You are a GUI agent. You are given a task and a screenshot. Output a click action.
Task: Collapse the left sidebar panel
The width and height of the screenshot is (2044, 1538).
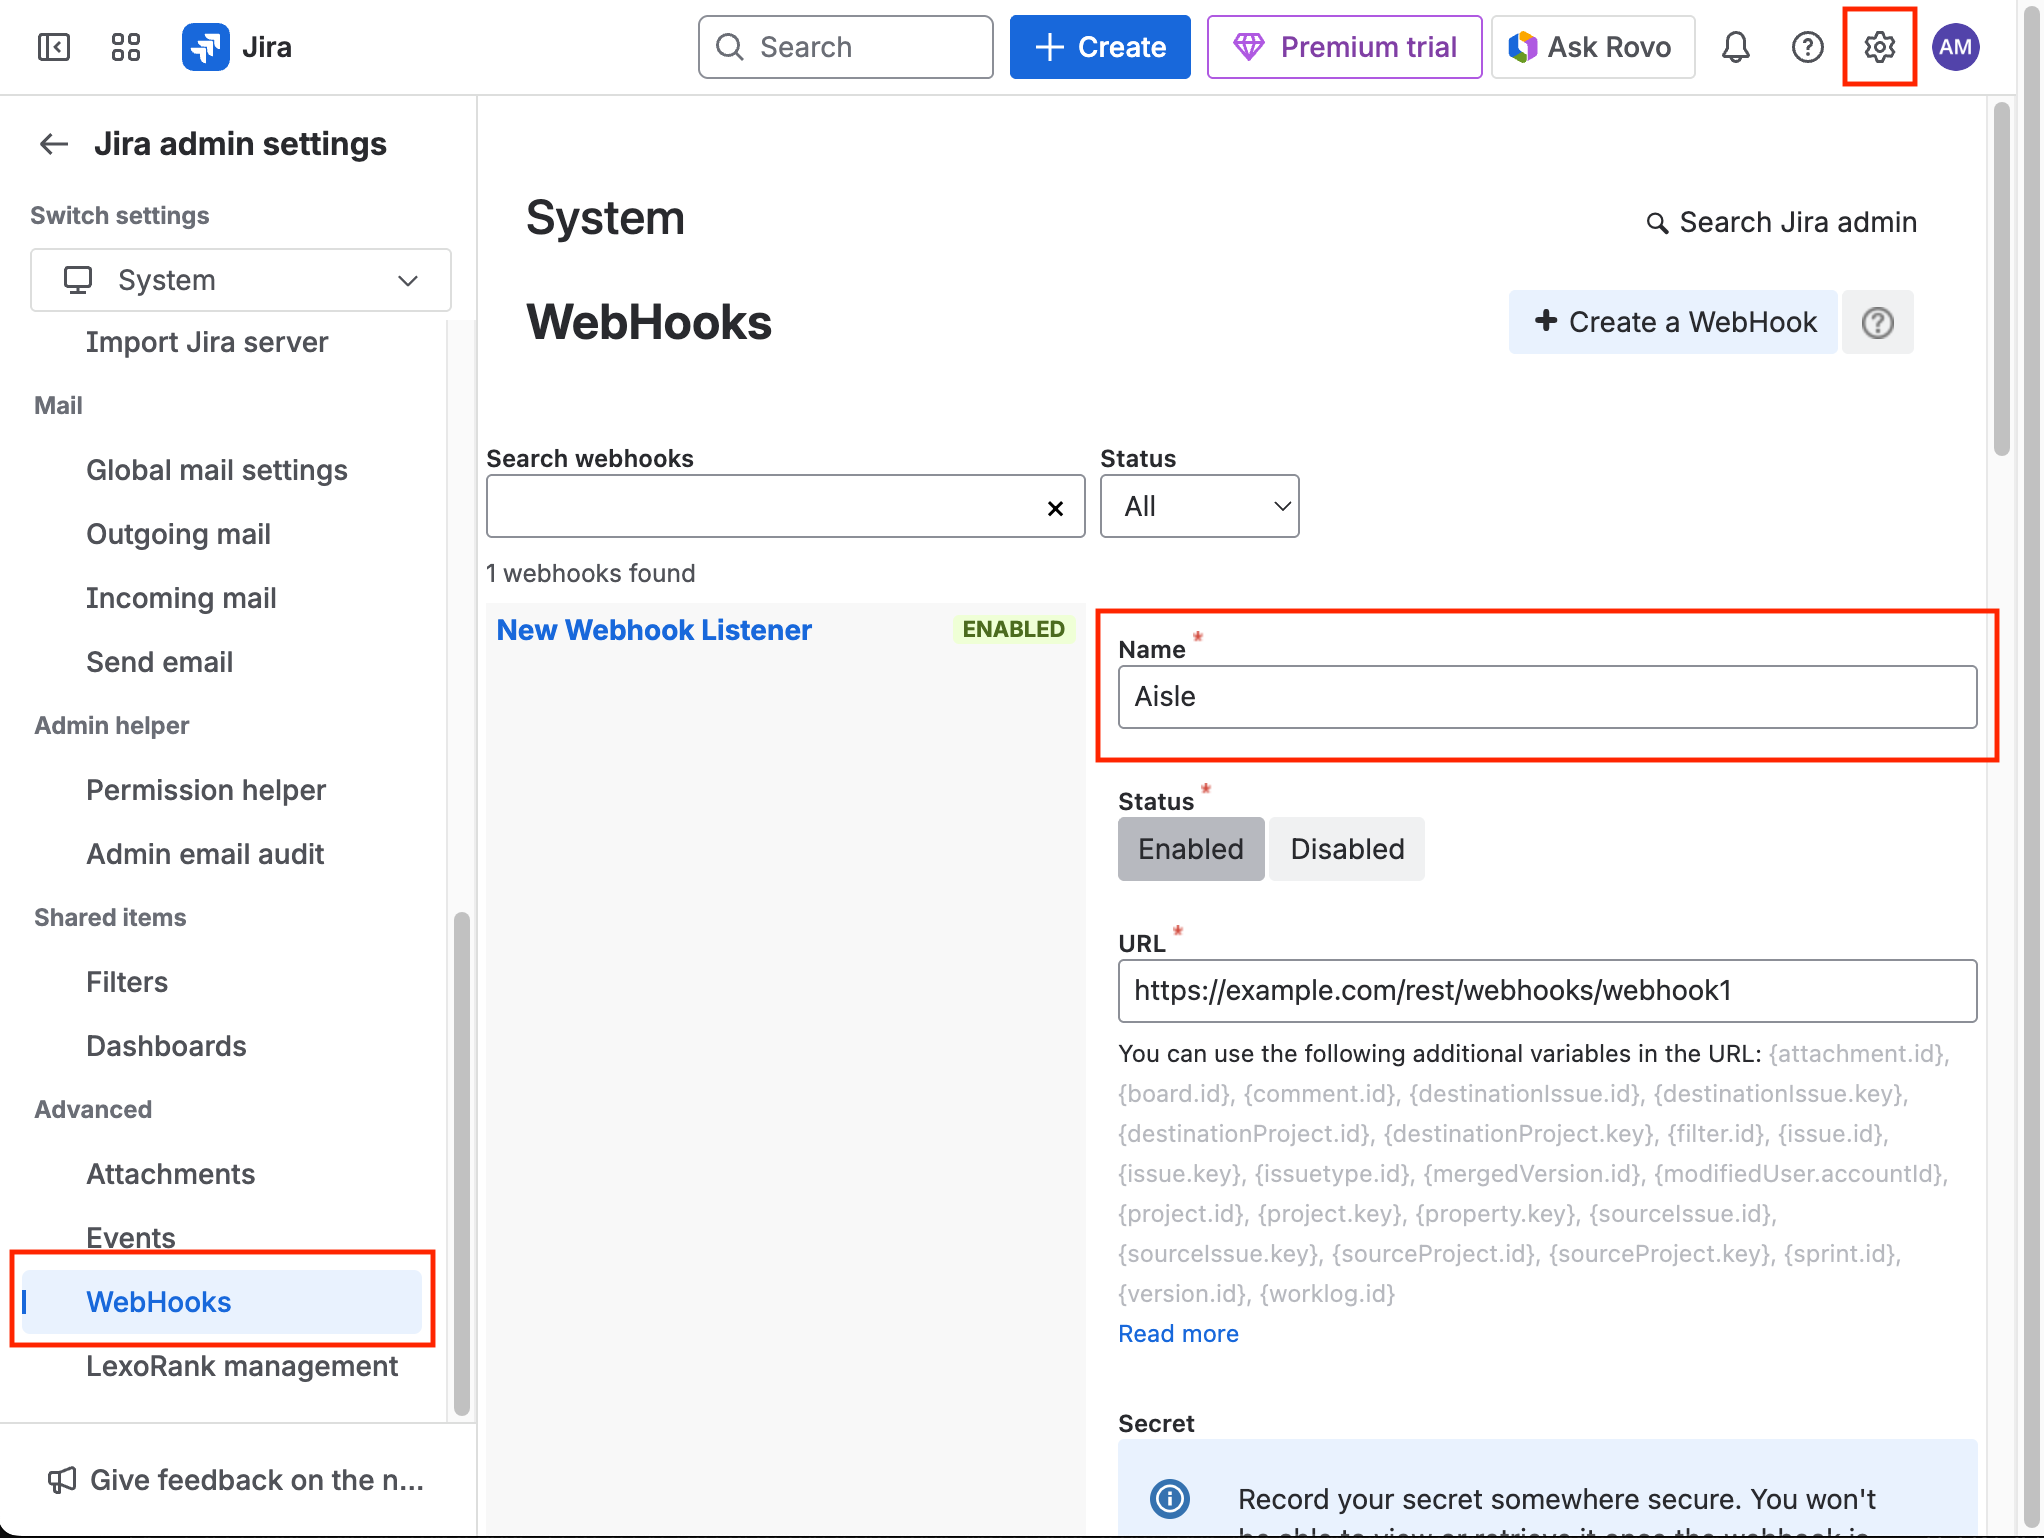(53, 47)
